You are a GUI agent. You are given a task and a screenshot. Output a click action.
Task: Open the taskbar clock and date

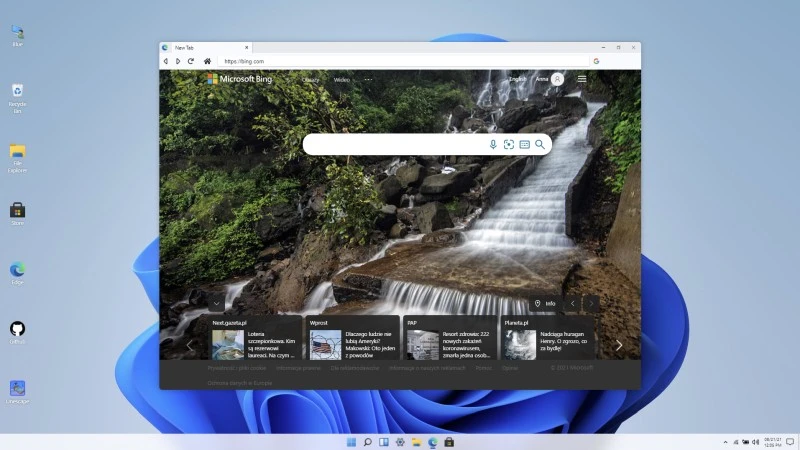pos(772,442)
